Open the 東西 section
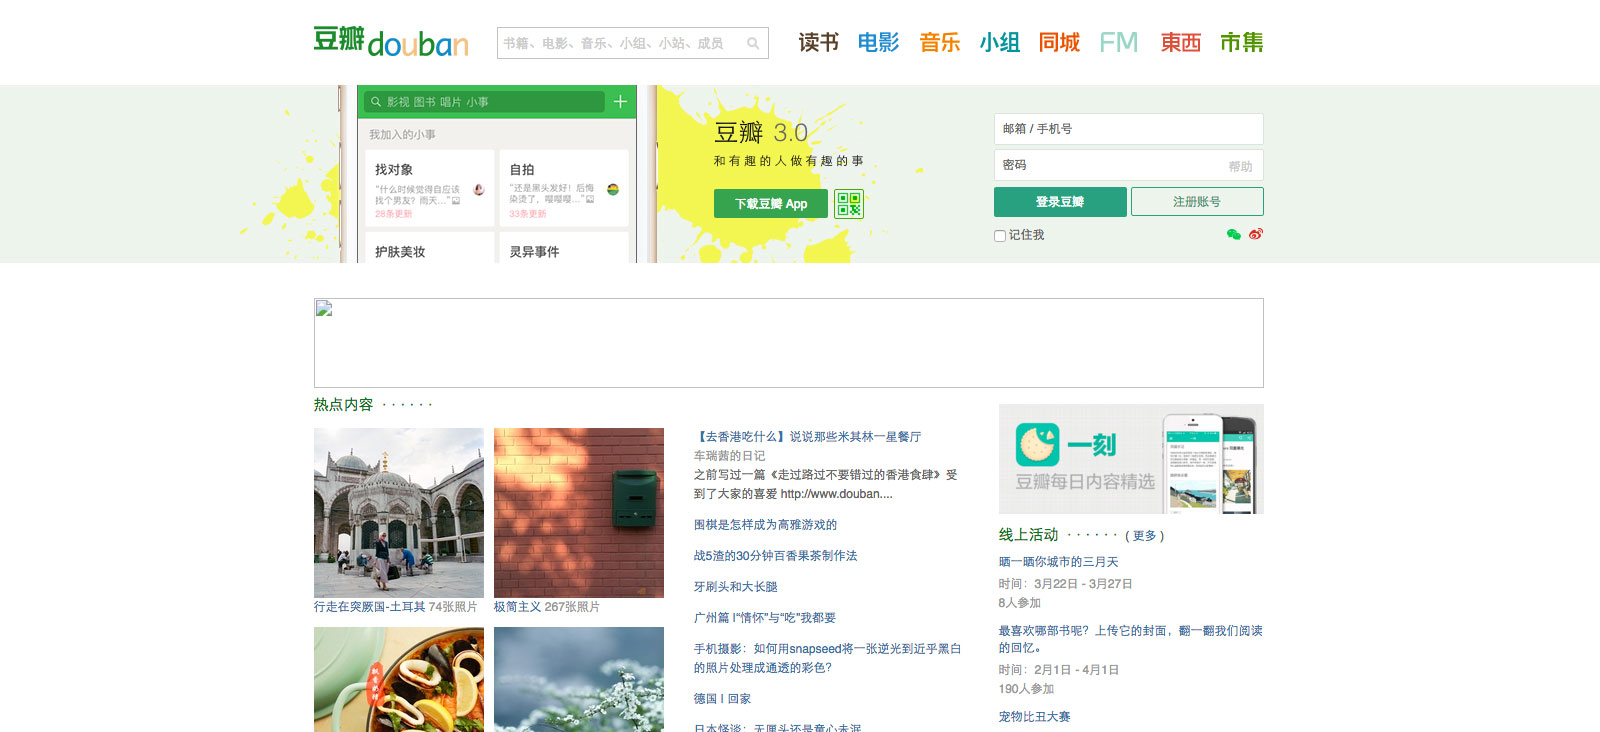Image resolution: width=1600 pixels, height=732 pixels. pos(1181,42)
